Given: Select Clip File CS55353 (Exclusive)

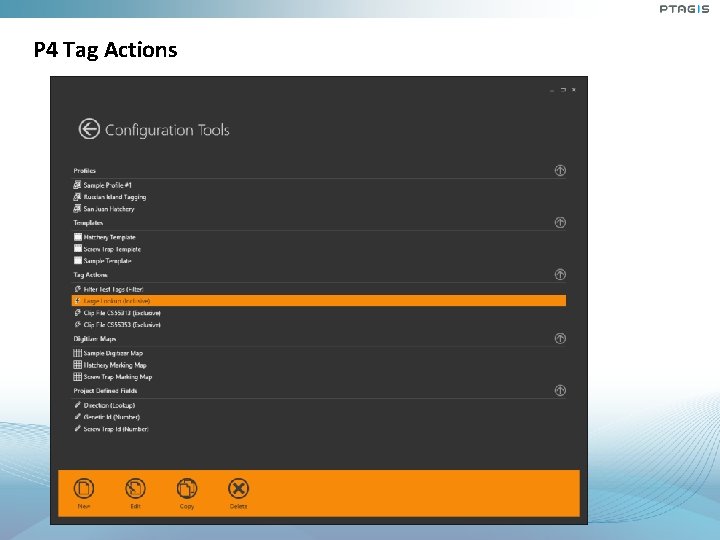Looking at the screenshot, I should point(117,325).
